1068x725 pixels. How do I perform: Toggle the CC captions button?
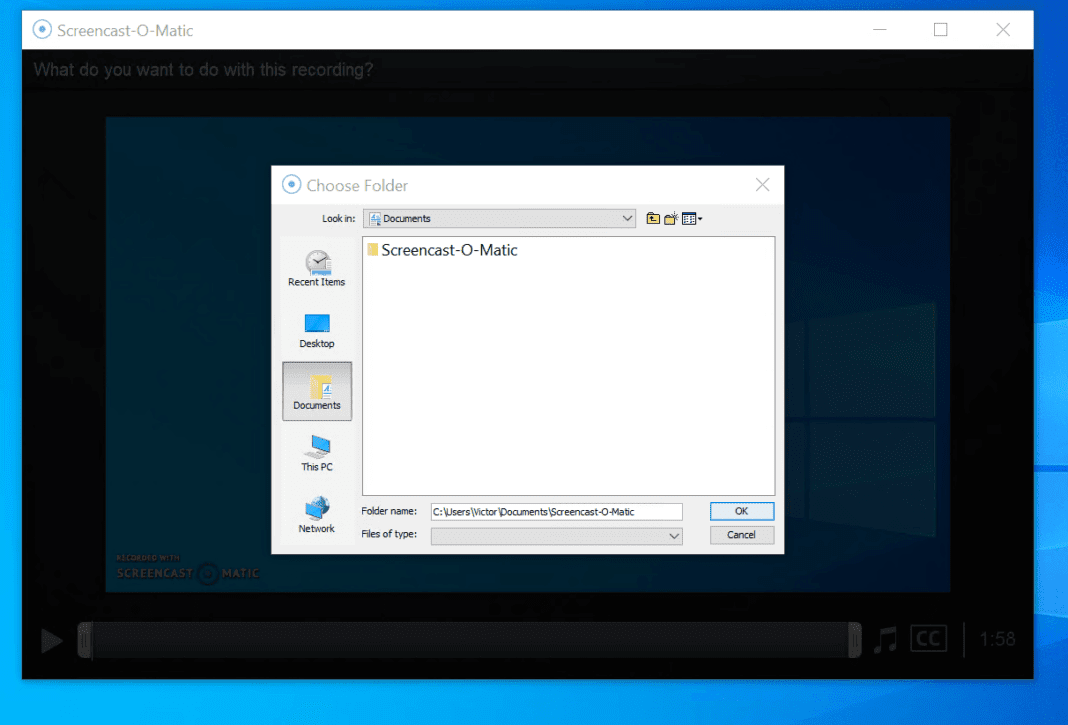[928, 639]
